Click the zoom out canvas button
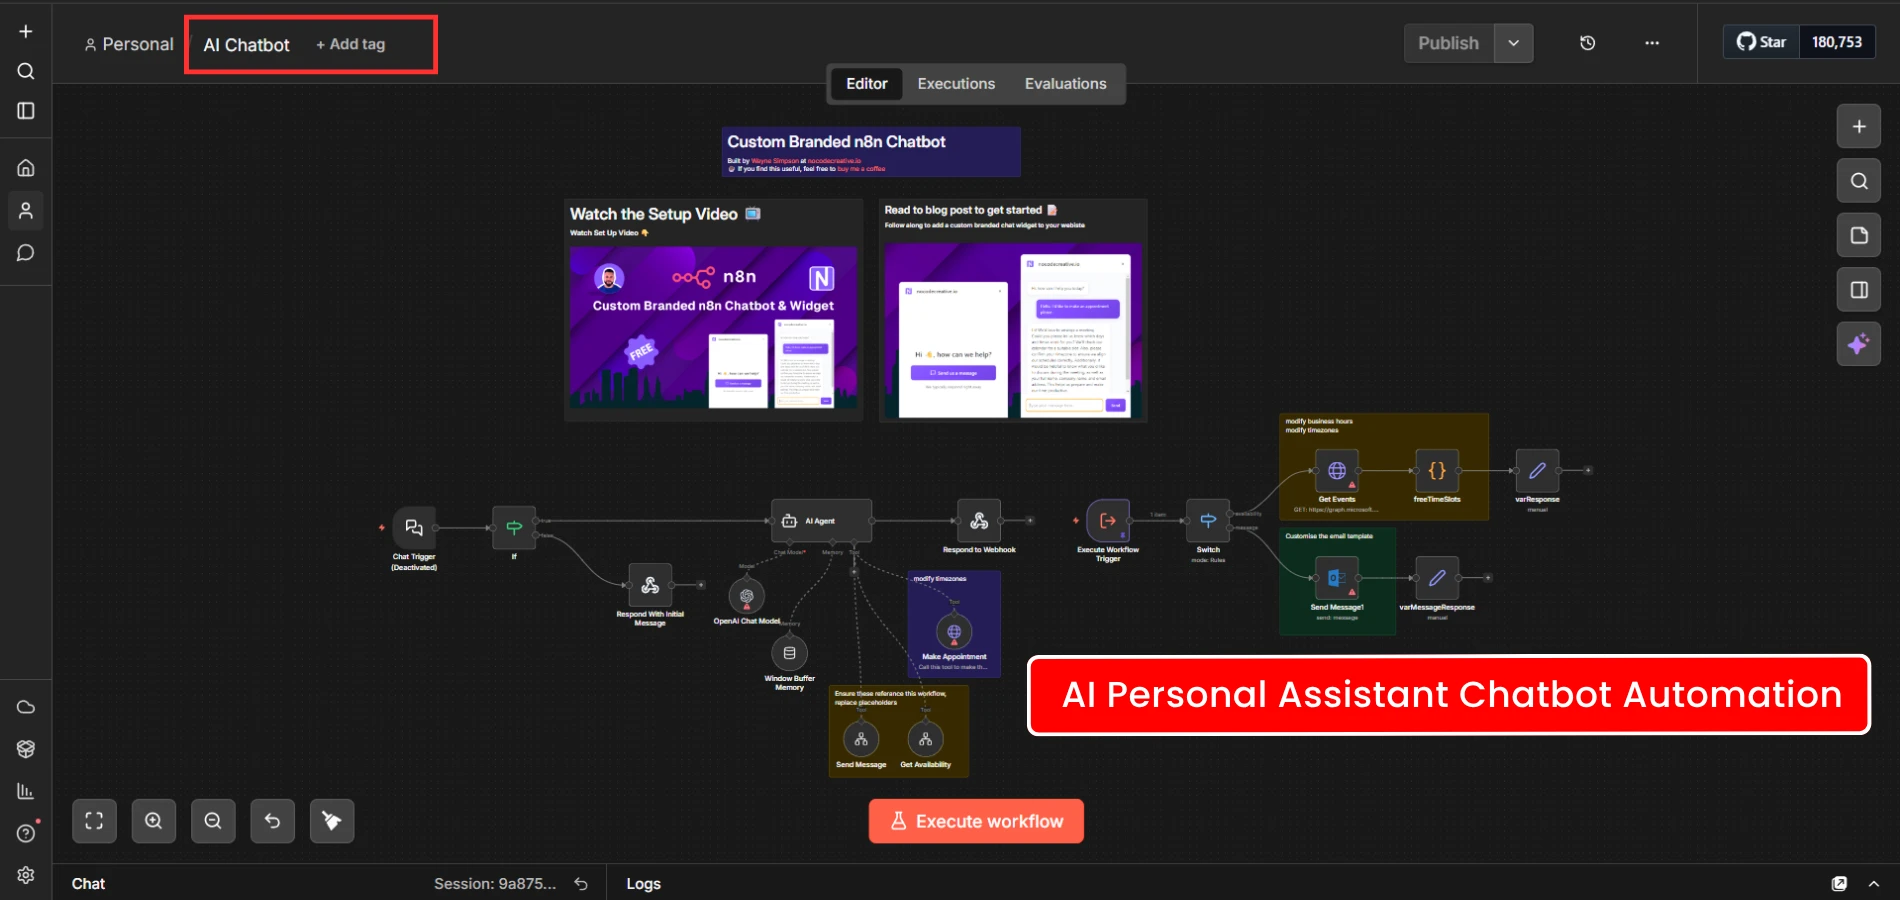The height and width of the screenshot is (900, 1900). pyautogui.click(x=213, y=821)
